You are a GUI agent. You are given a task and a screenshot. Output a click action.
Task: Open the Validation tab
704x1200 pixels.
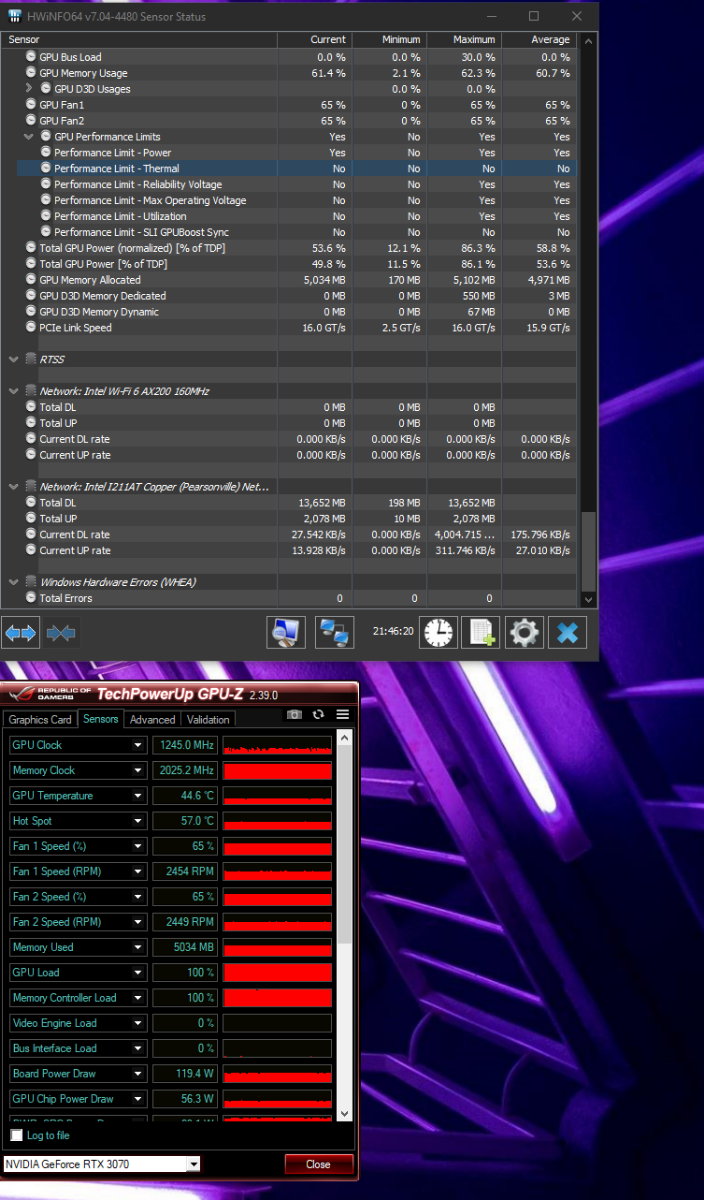[208, 720]
